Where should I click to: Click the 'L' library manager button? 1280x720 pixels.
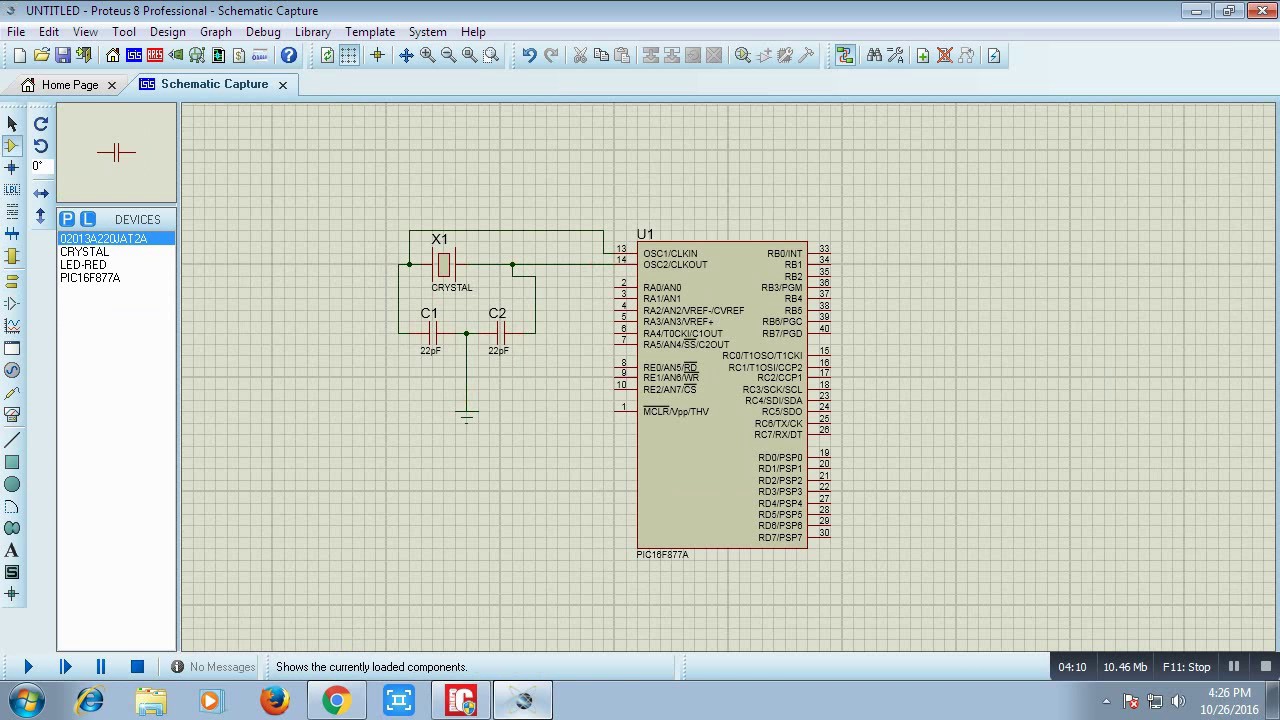point(88,219)
